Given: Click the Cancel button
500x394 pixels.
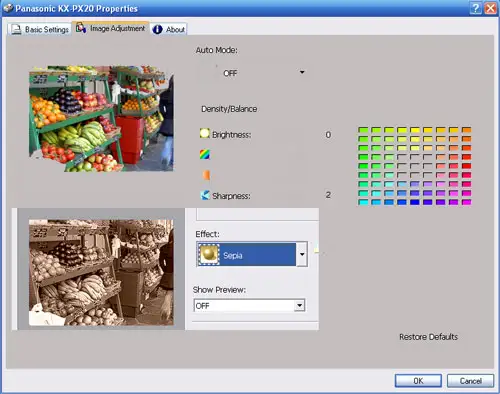Looking at the screenshot, I should click(x=470, y=381).
